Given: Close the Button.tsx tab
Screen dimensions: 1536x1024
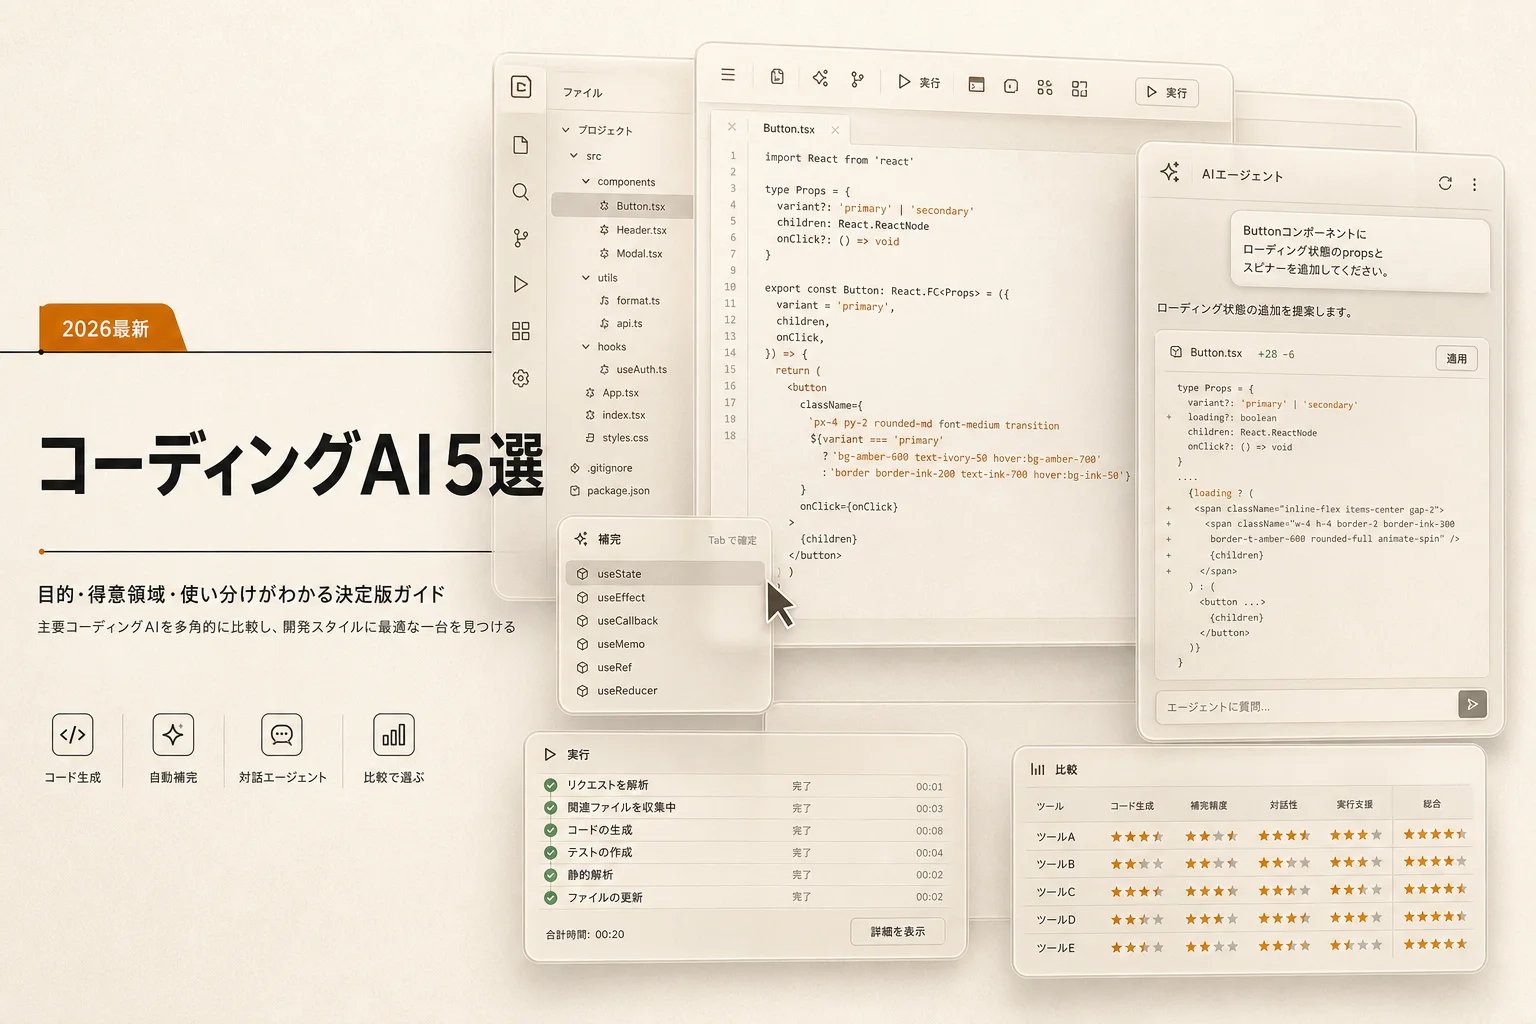Looking at the screenshot, I should point(835,130).
